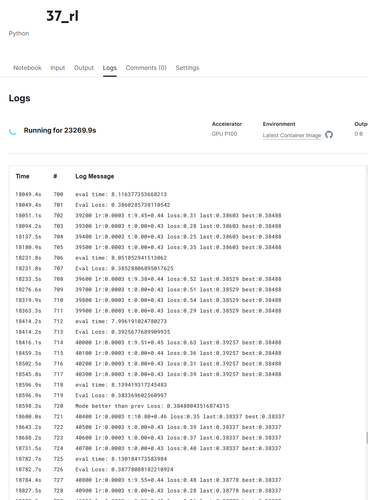Click row number 724
The height and width of the screenshot is (500, 368).
[58, 448]
